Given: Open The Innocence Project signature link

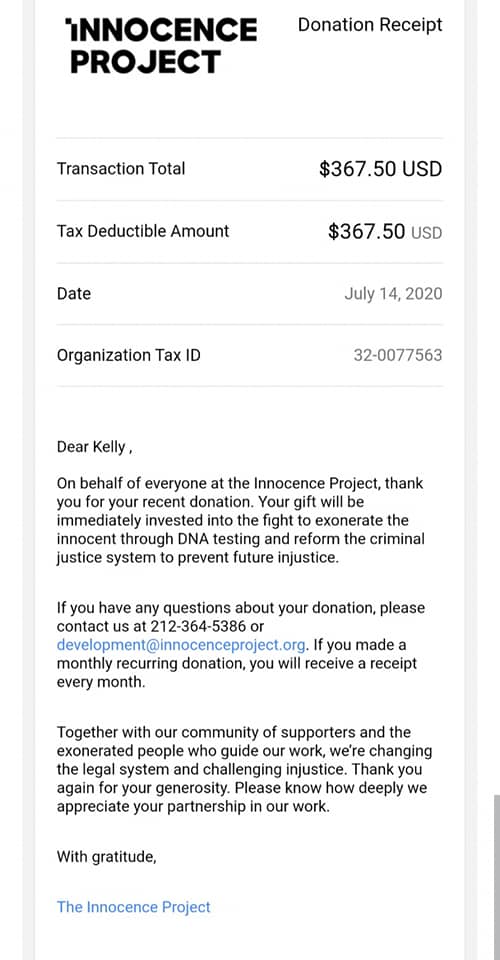Looking at the screenshot, I should (x=133, y=907).
